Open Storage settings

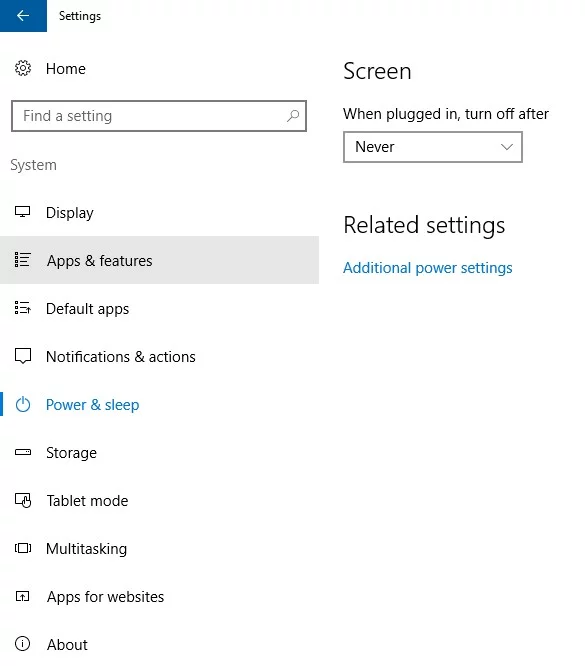159,452
